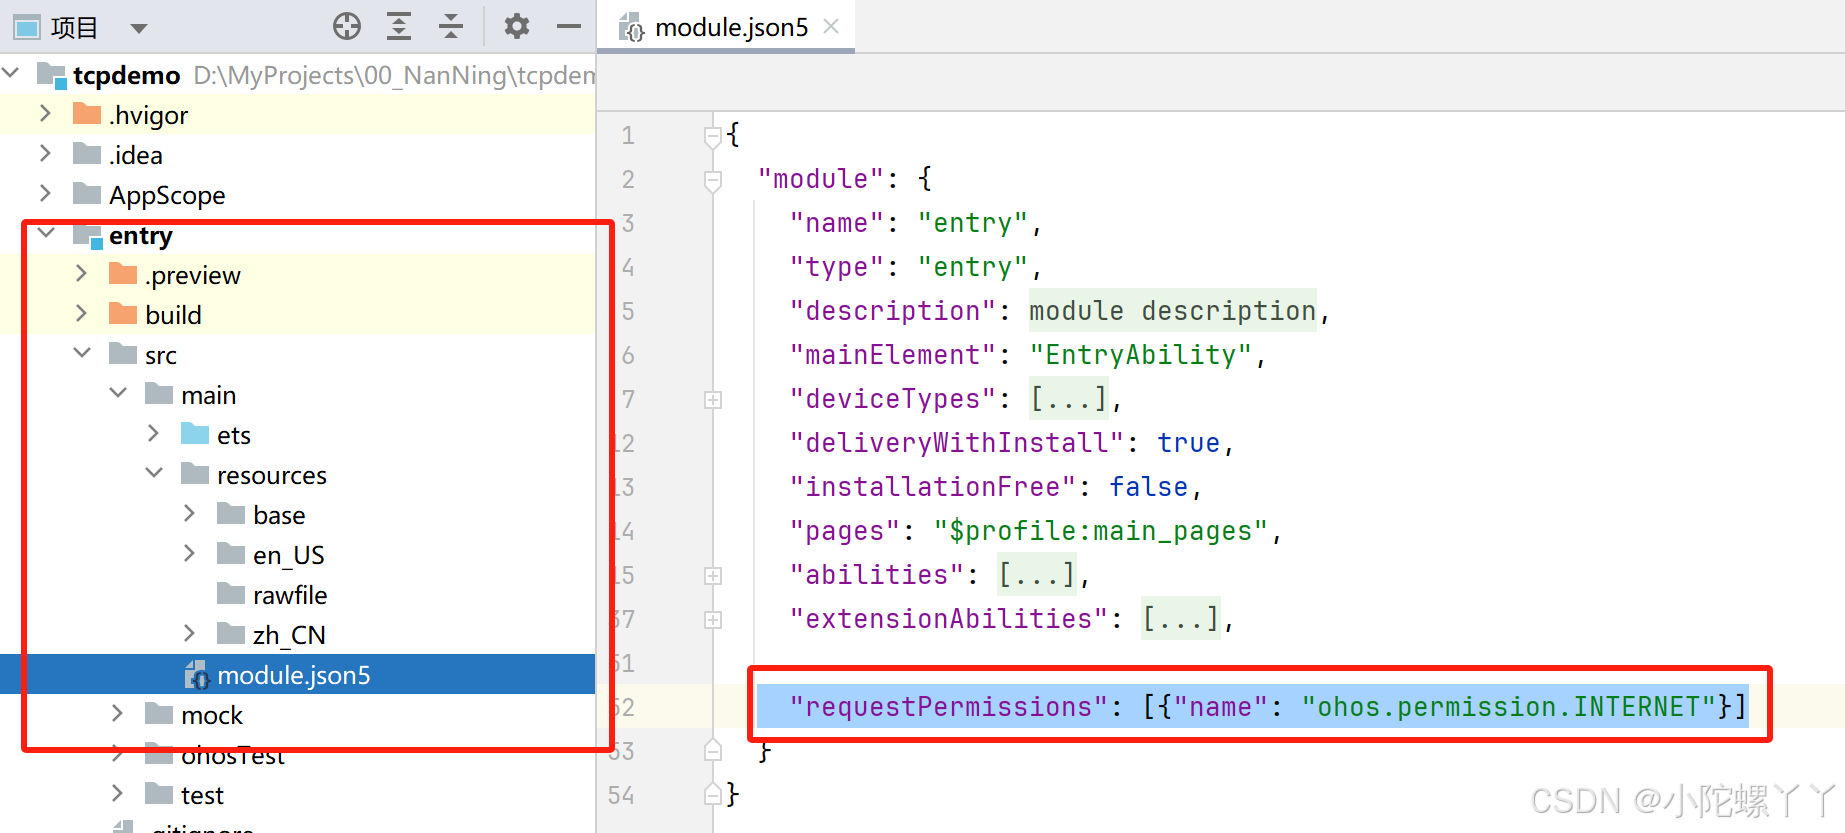Collapse the src folder

tap(82, 353)
